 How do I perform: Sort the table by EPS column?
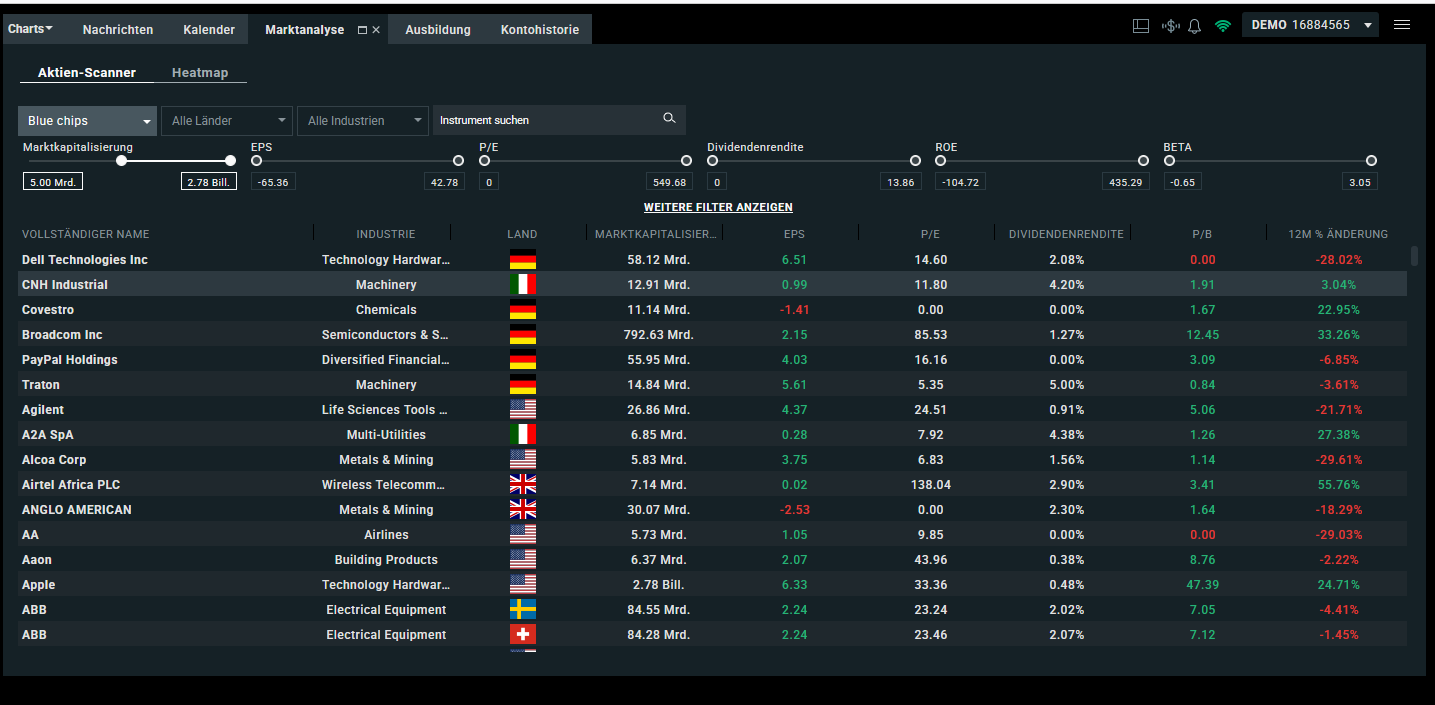tap(794, 233)
